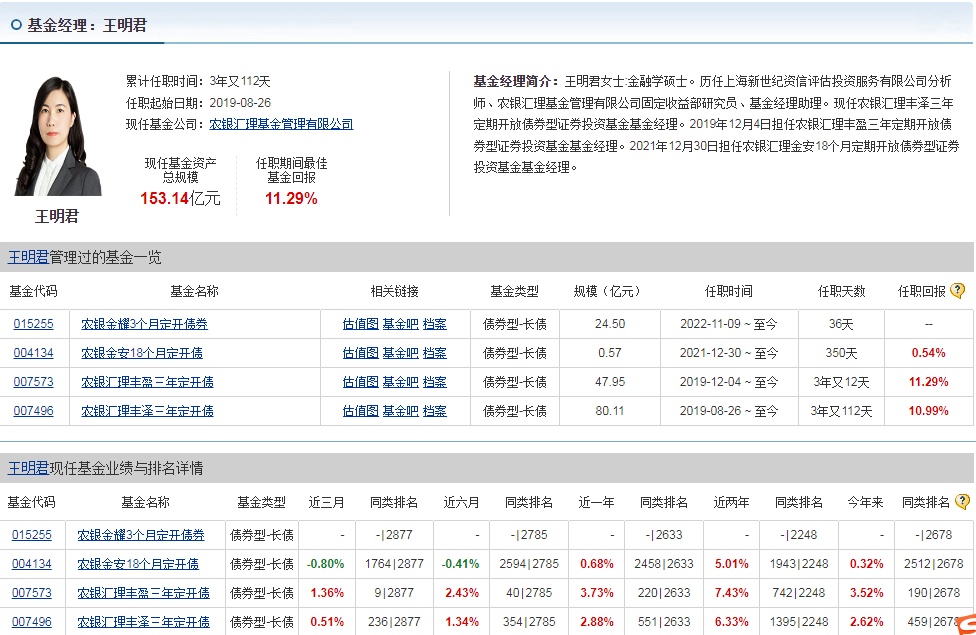Open fund code 007496 in performance ranking table
This screenshot has width=976, height=635.
[x=32, y=621]
